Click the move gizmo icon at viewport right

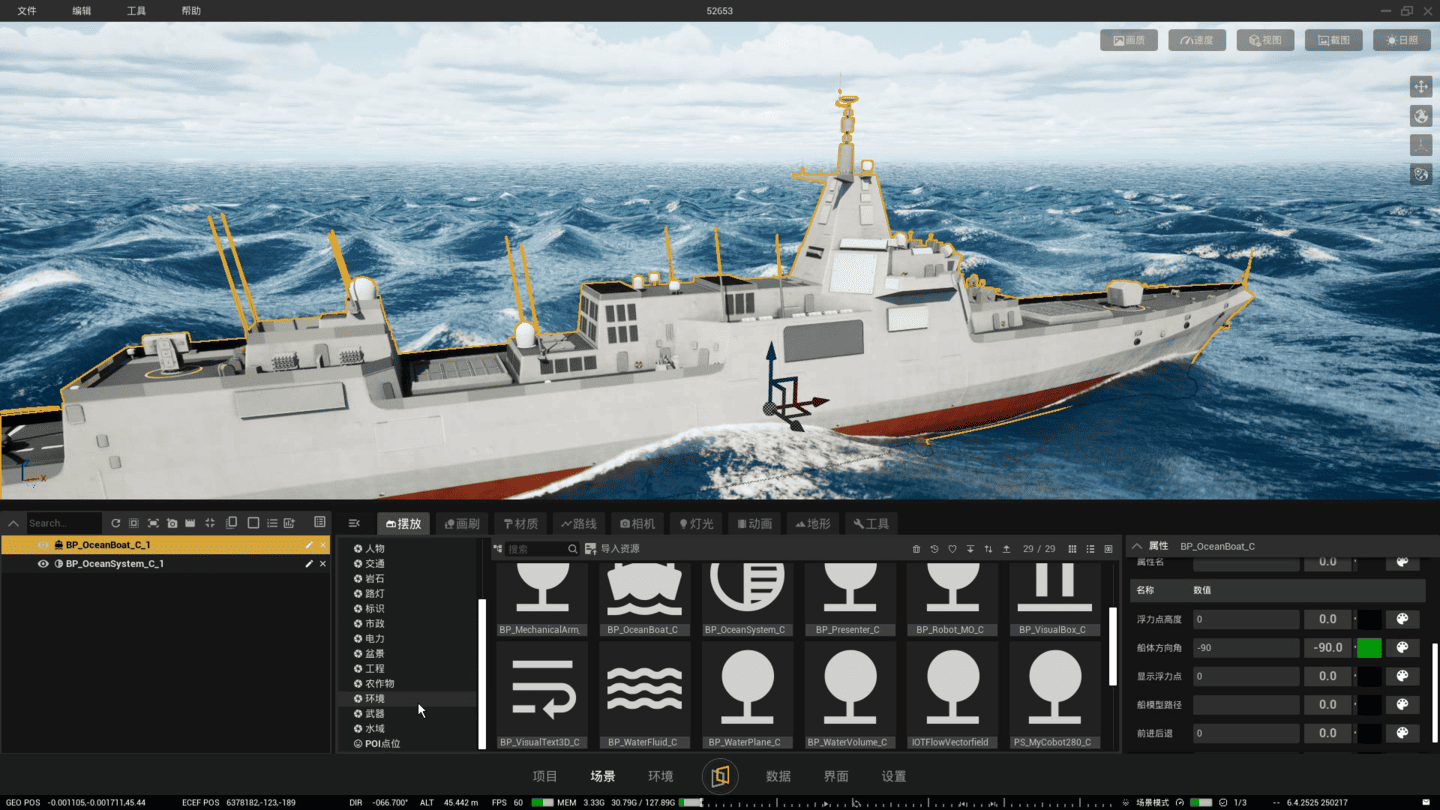click(1420, 87)
